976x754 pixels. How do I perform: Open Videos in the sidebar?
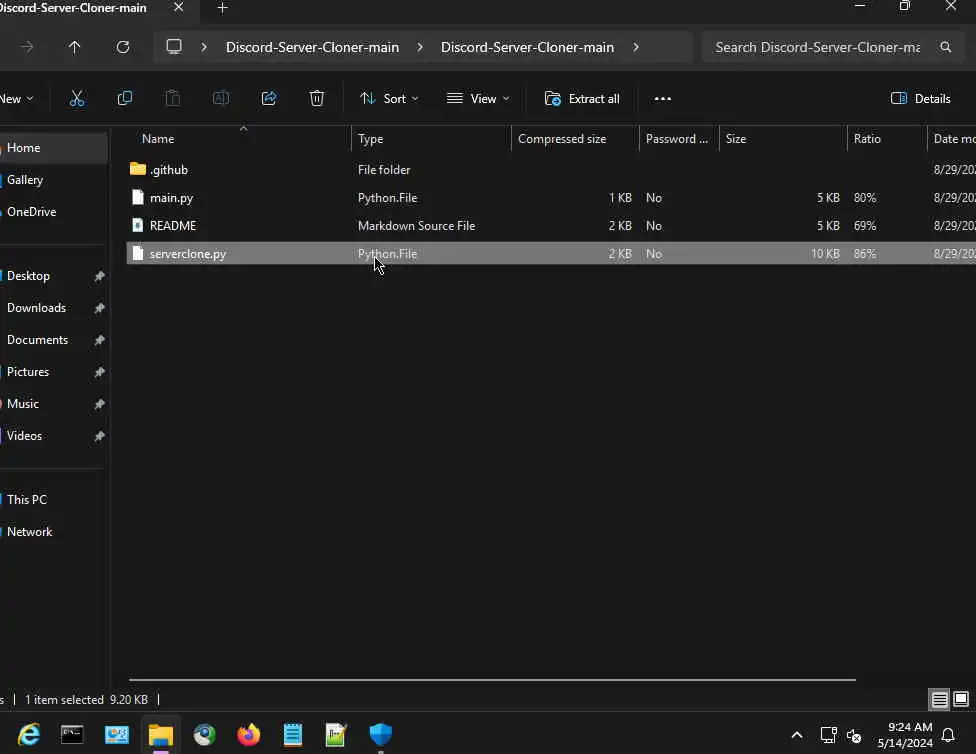pos(54,436)
